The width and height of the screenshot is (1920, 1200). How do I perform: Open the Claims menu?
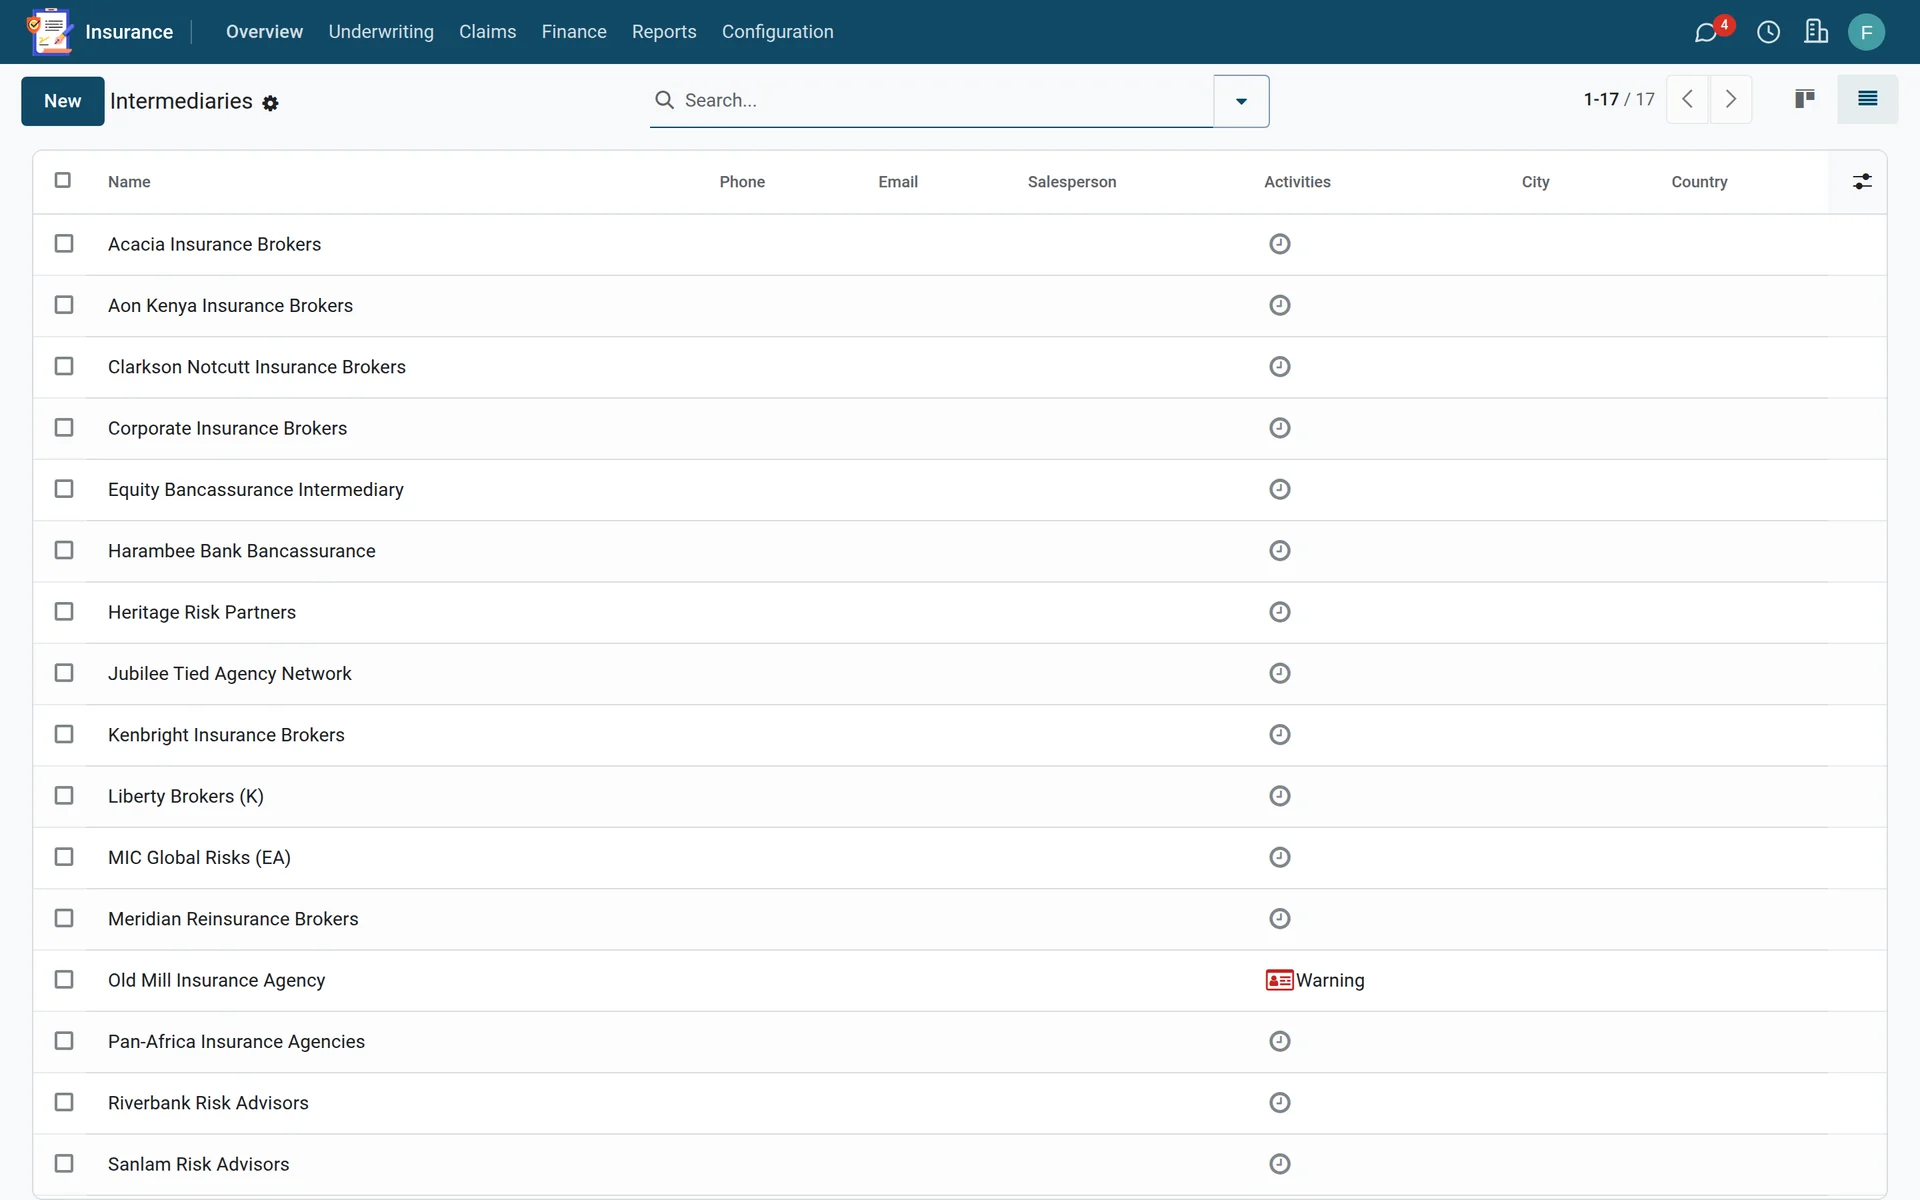(488, 32)
